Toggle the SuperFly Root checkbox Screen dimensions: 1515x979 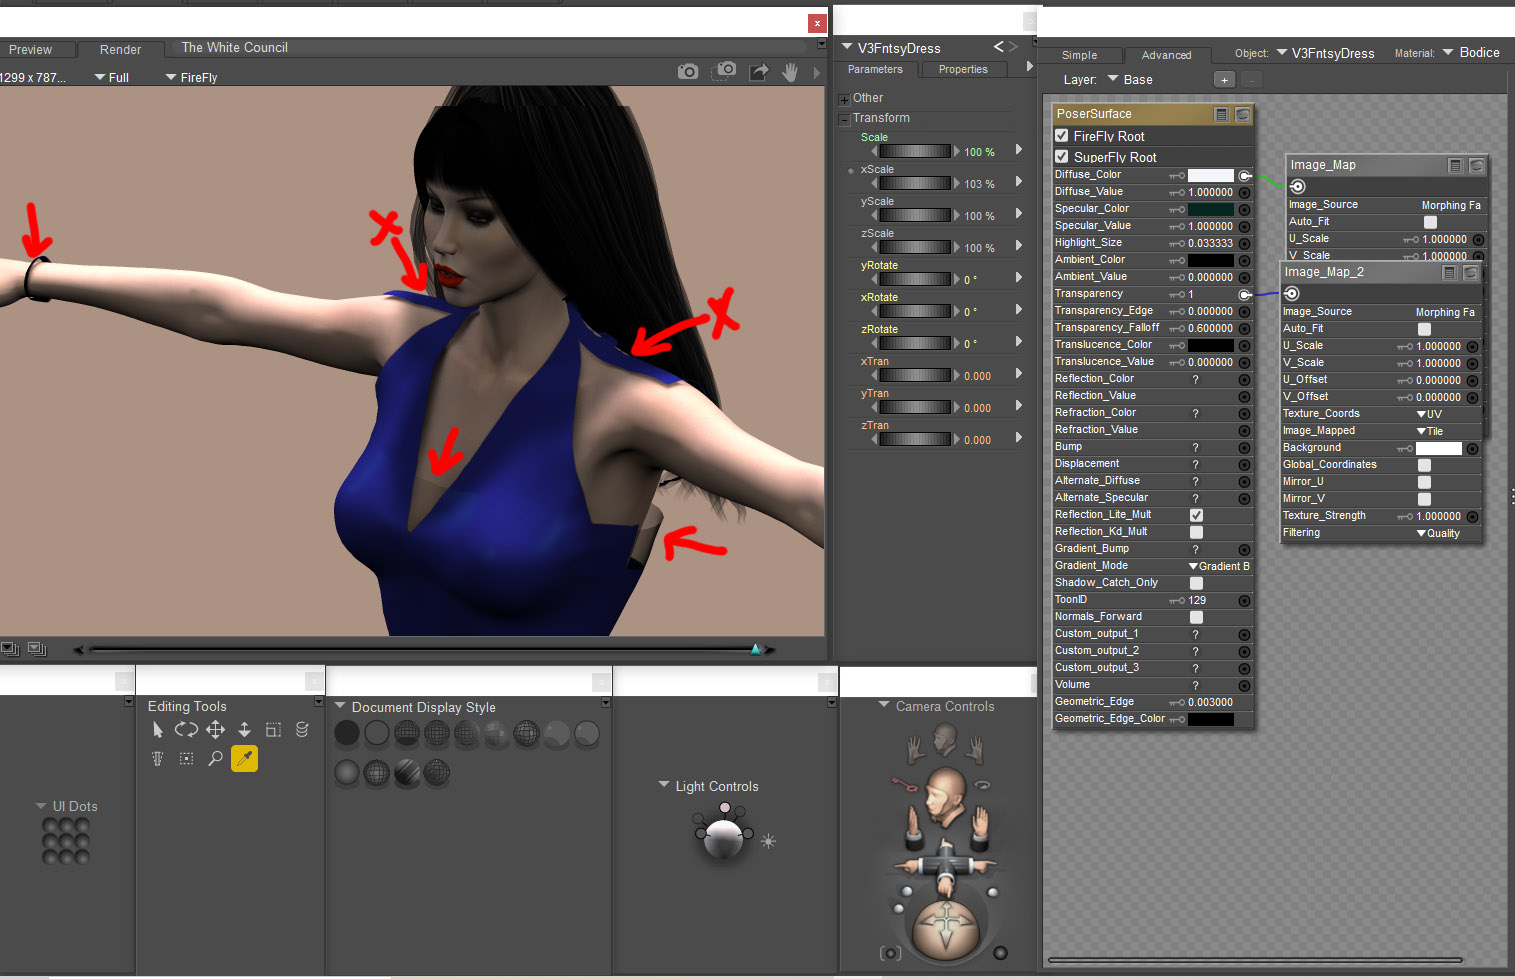click(1062, 157)
